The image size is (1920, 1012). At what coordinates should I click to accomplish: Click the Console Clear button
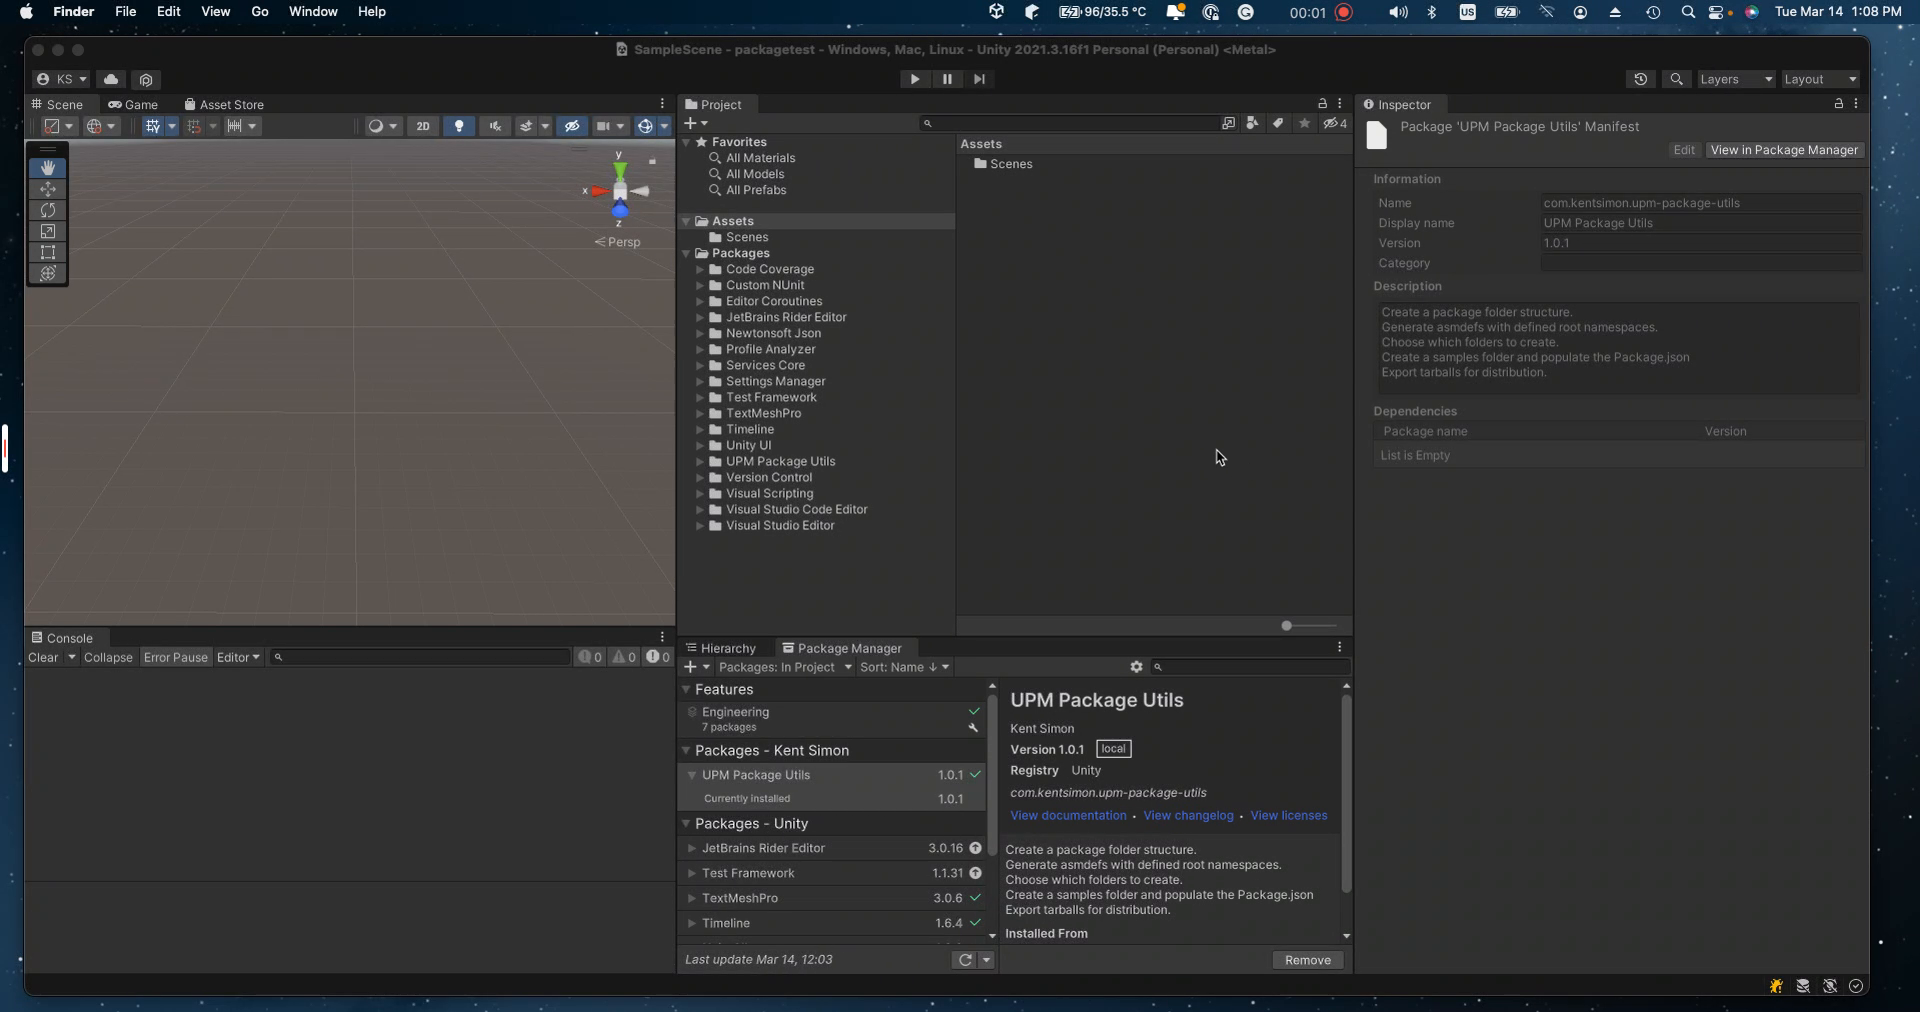click(x=43, y=657)
